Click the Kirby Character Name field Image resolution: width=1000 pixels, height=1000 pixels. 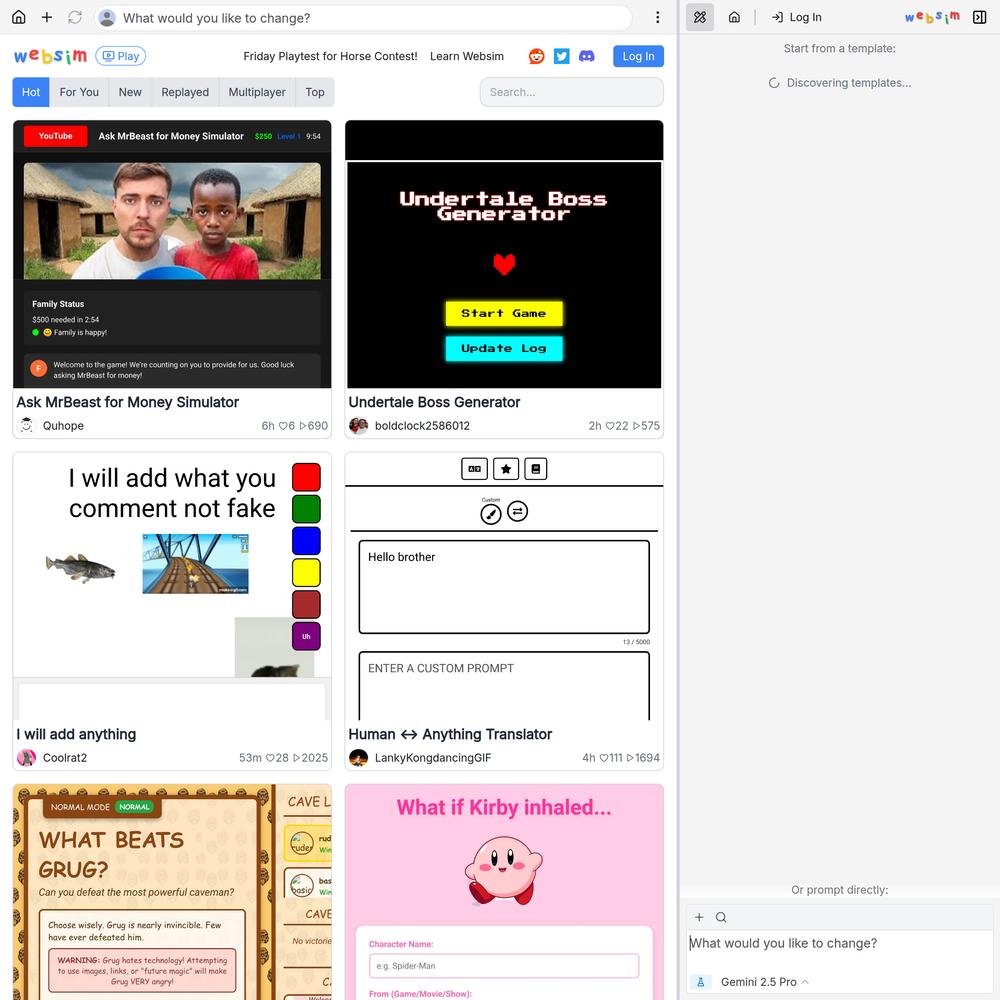tap(504, 966)
